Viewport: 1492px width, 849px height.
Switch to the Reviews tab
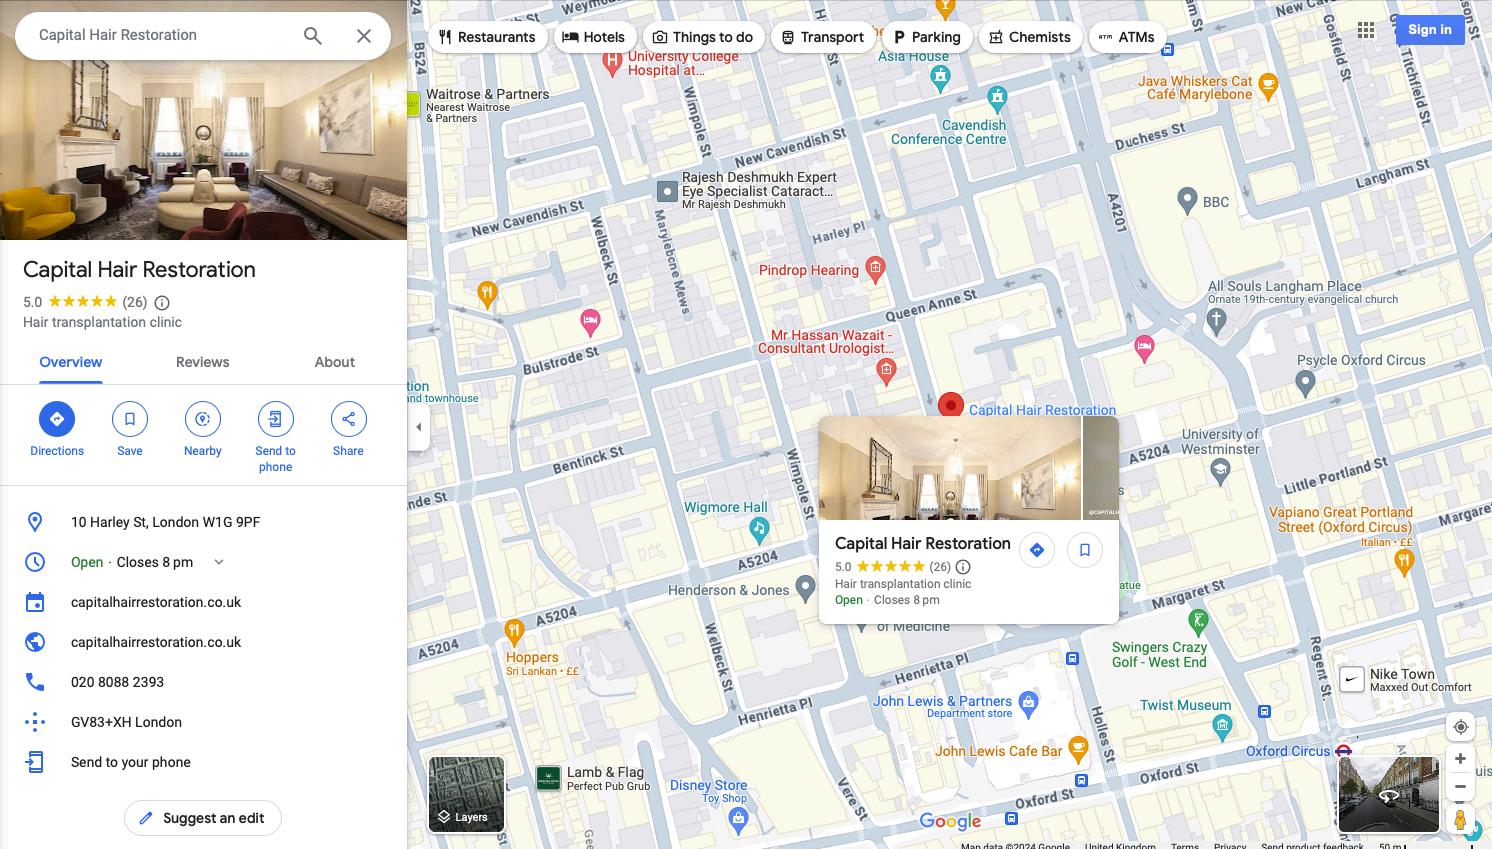(203, 362)
